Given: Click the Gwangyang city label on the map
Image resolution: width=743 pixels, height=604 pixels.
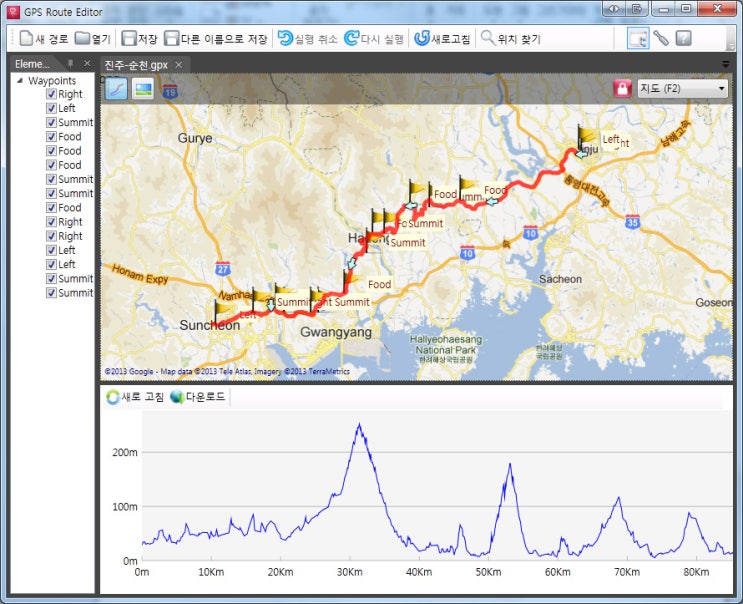Looking at the screenshot, I should (x=336, y=332).
